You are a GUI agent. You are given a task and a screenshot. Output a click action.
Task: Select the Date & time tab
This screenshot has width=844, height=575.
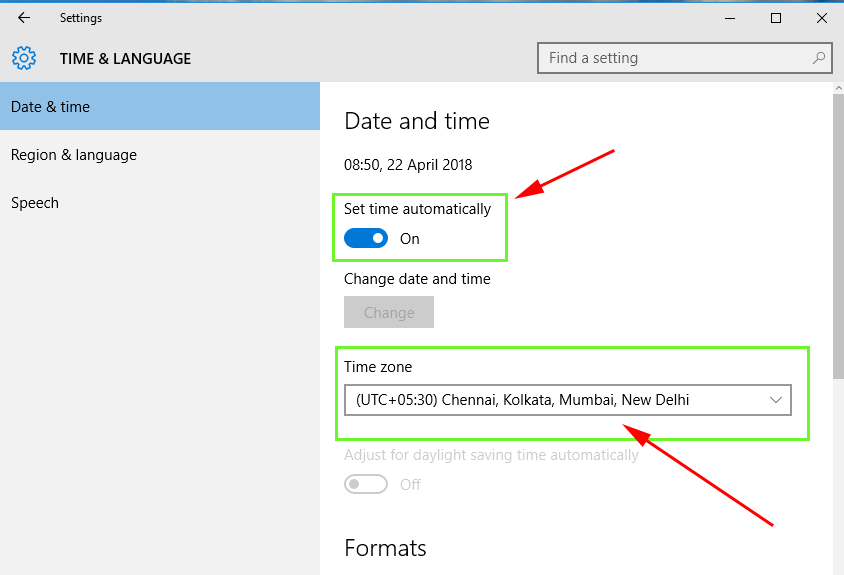pyautogui.click(x=160, y=107)
